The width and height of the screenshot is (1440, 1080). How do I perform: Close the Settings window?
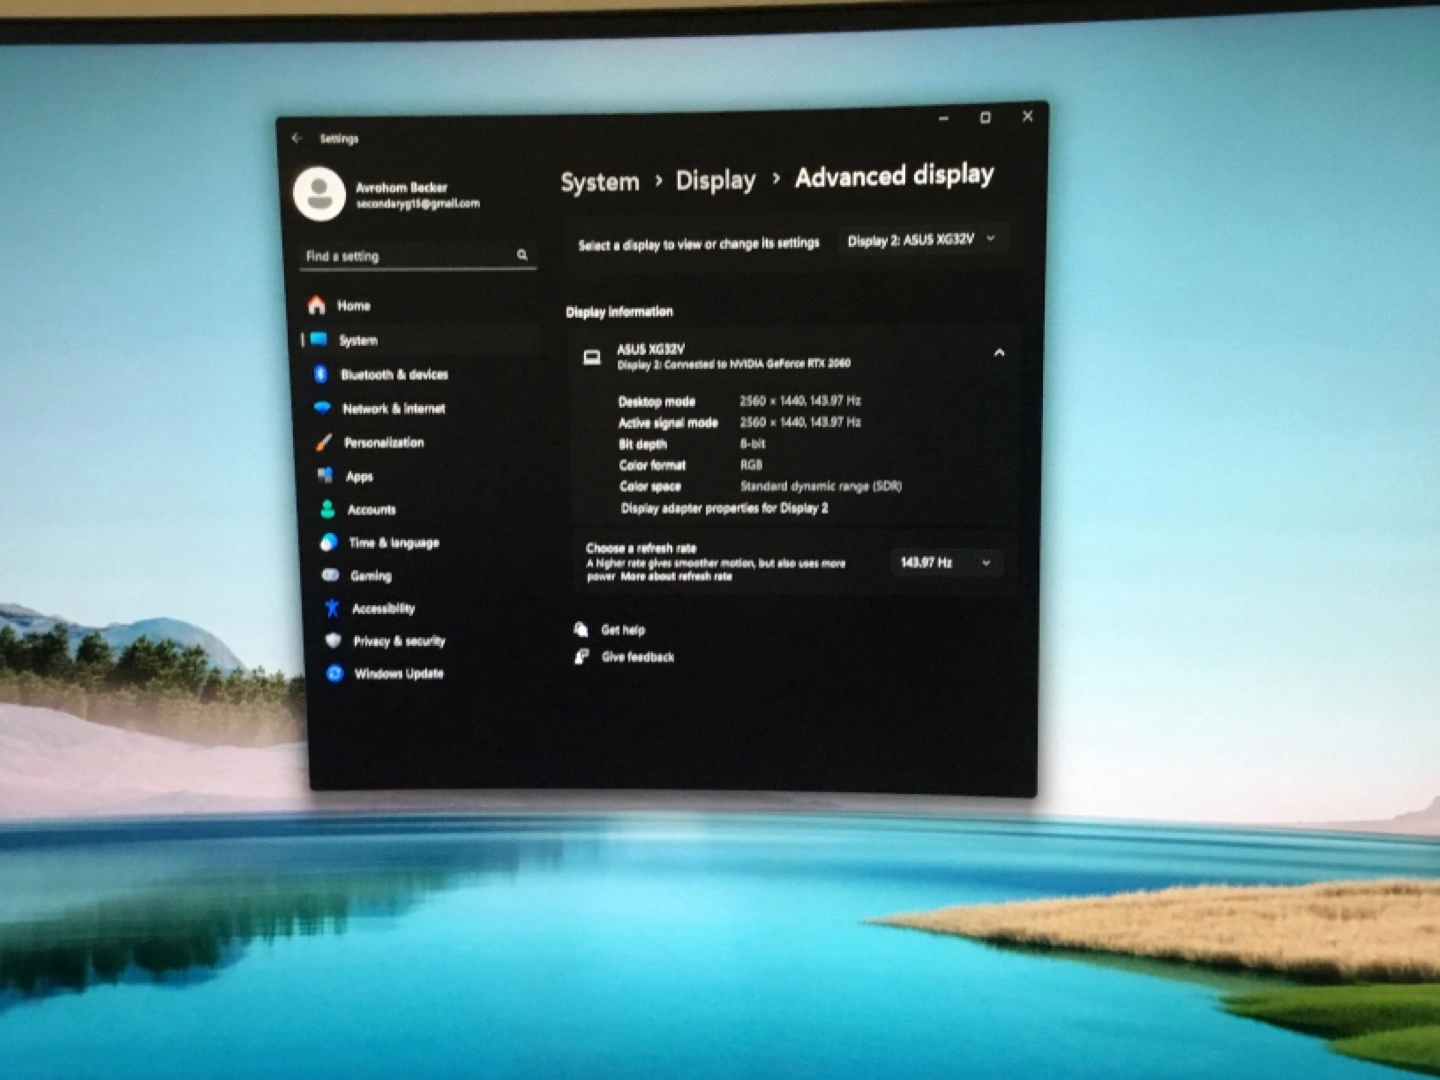[1027, 116]
